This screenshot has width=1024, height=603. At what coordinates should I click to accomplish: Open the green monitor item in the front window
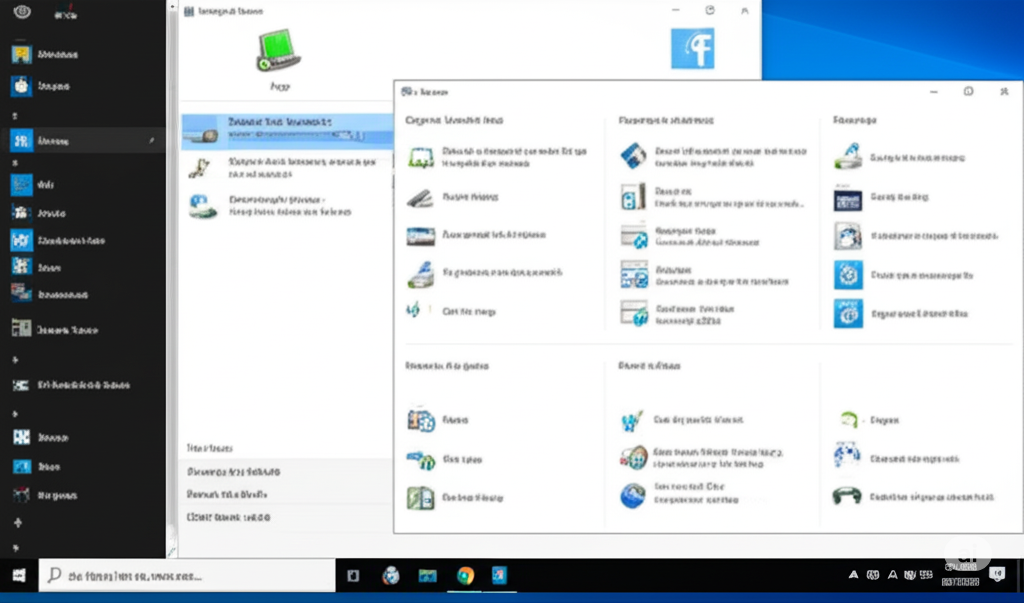(x=421, y=157)
